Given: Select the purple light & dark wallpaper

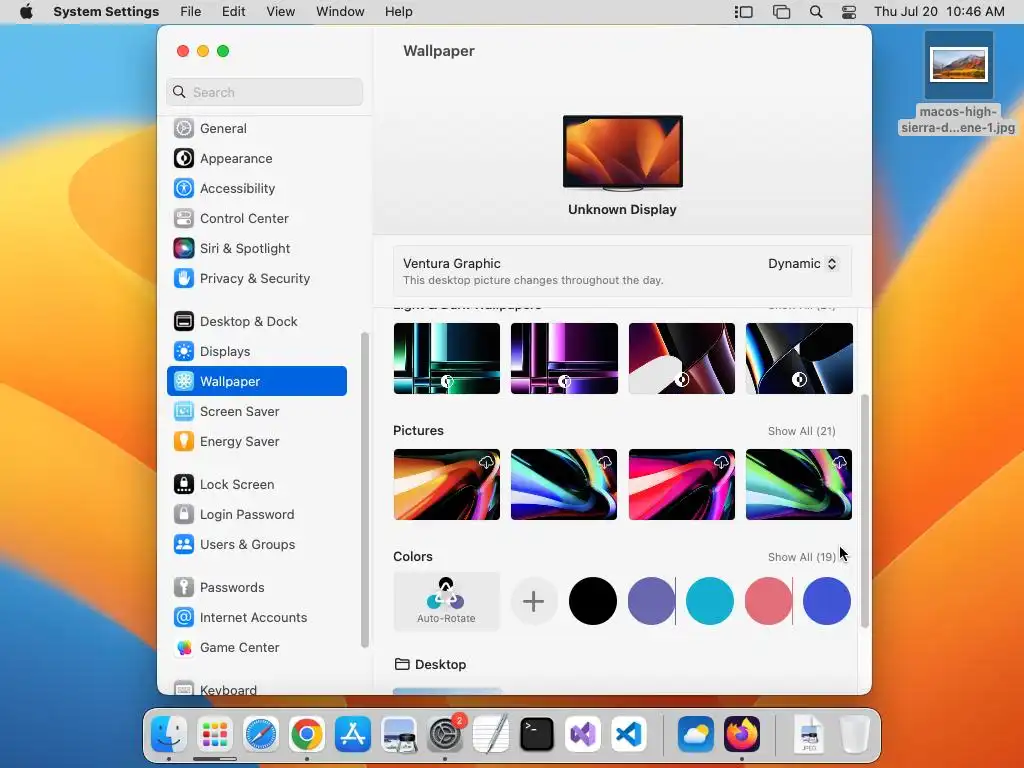Looking at the screenshot, I should point(564,359).
